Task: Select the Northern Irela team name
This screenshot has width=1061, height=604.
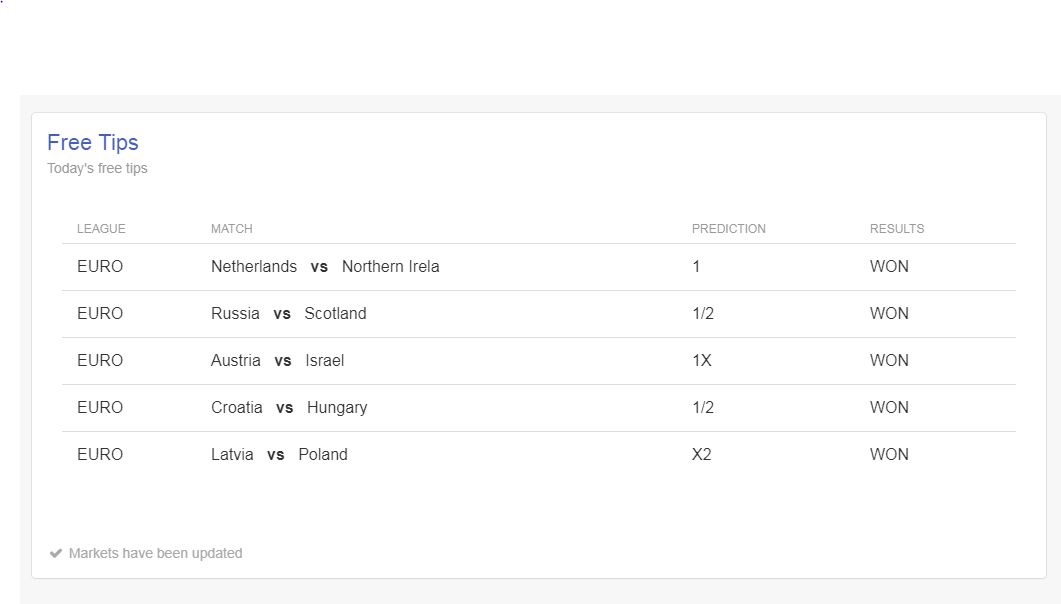Action: pyautogui.click(x=390, y=266)
